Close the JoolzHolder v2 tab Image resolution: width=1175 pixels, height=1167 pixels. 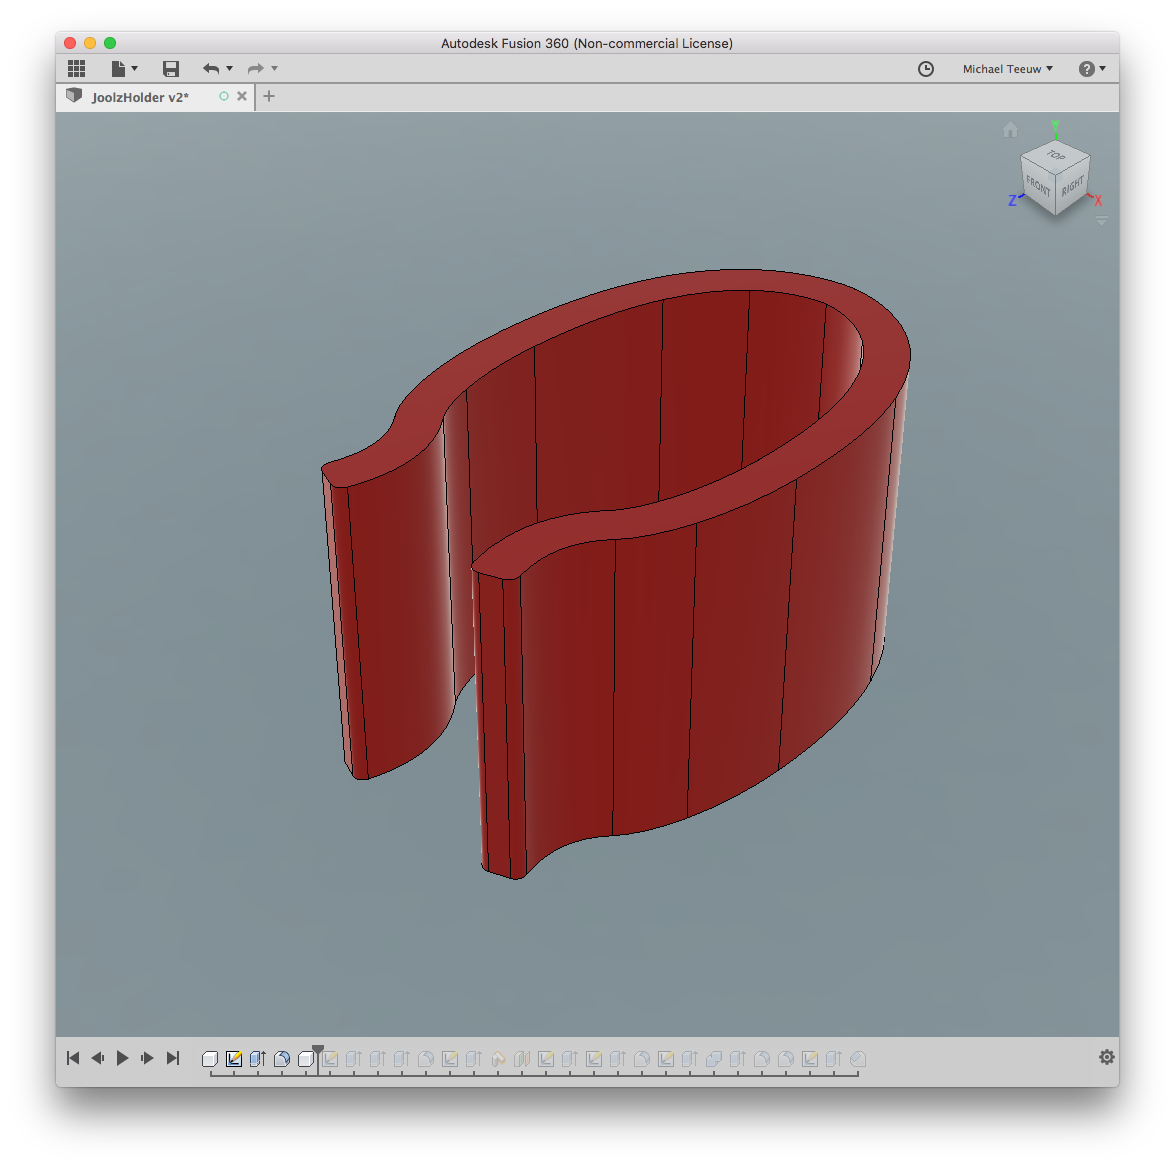coord(242,97)
